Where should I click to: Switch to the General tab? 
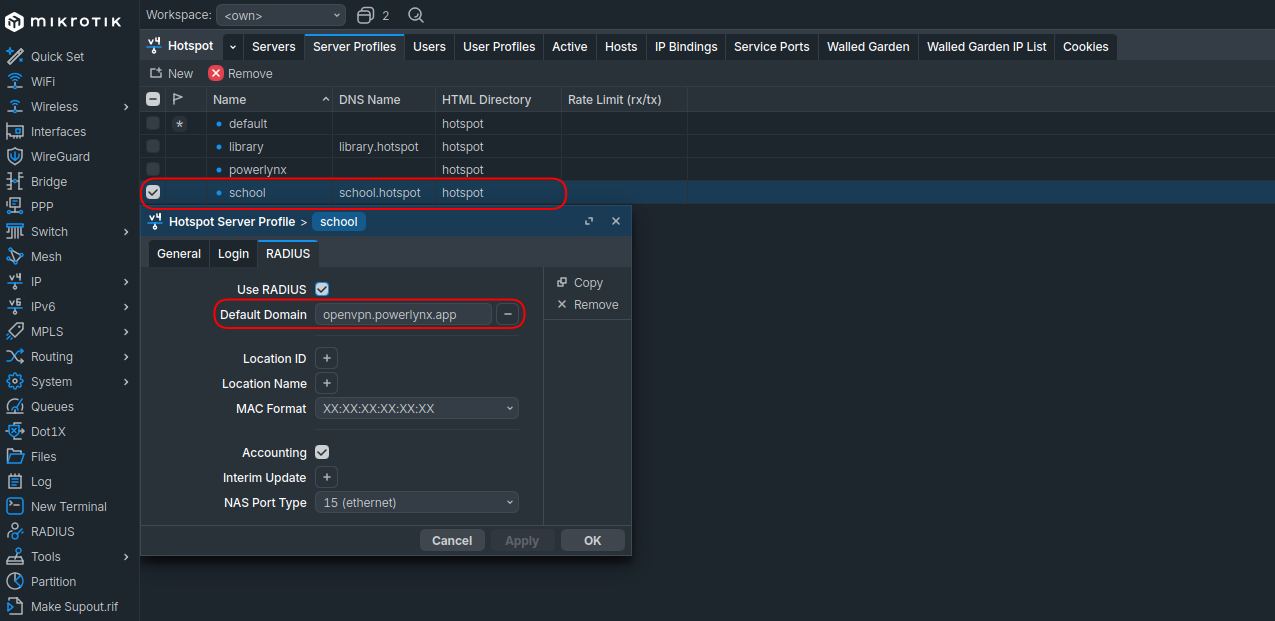[x=179, y=254]
